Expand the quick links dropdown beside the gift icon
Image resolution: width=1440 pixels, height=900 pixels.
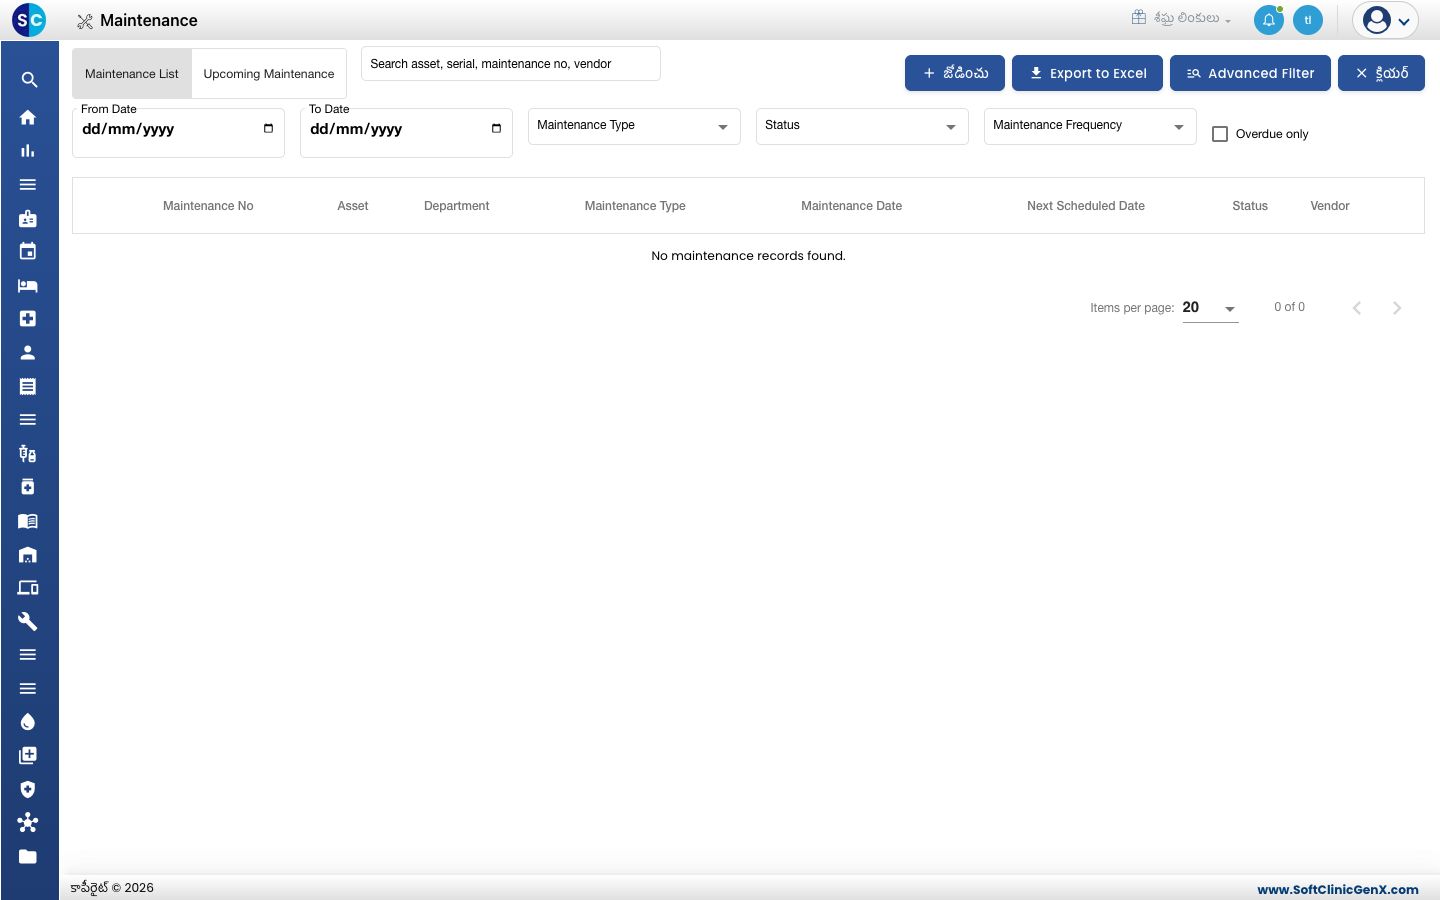pos(1182,18)
